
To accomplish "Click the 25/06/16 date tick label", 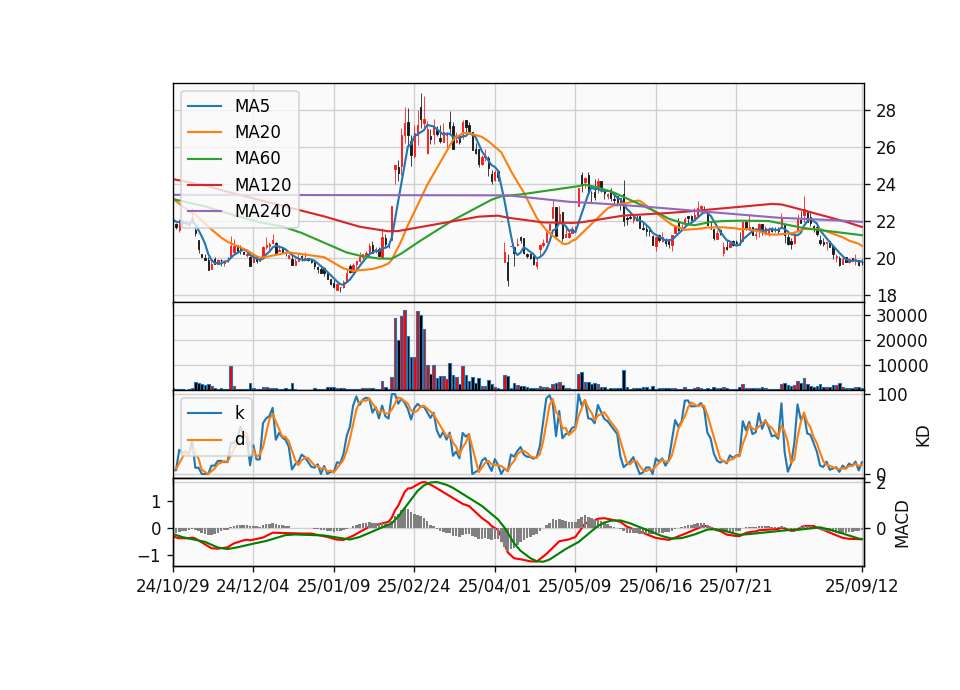I will pos(656,586).
